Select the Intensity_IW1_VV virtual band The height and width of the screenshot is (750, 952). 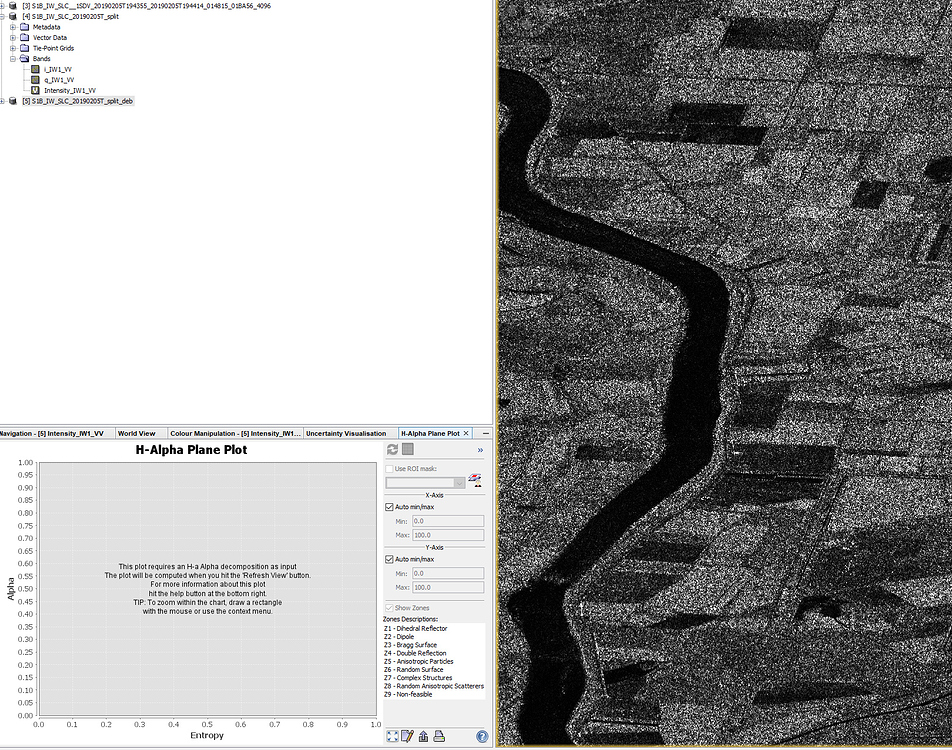[x=69, y=90]
